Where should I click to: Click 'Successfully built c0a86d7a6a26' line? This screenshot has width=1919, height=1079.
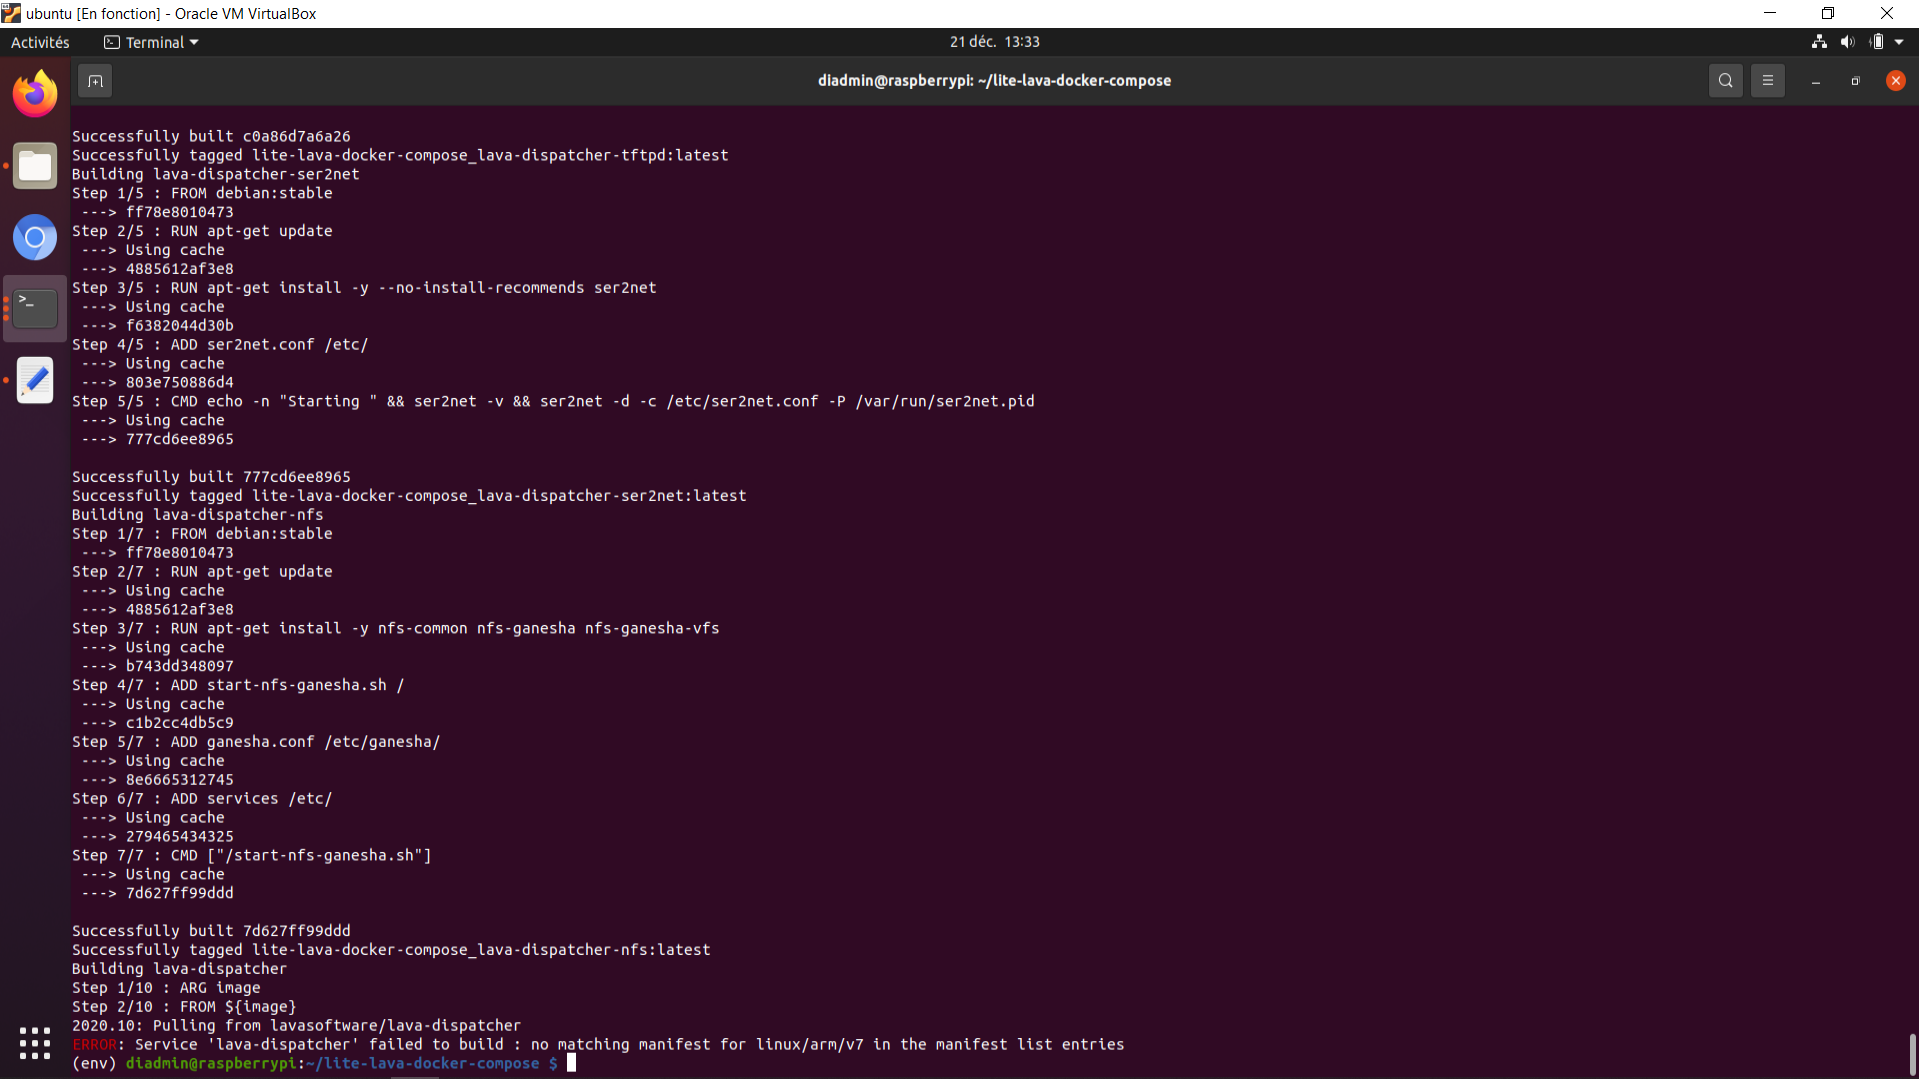coord(211,136)
